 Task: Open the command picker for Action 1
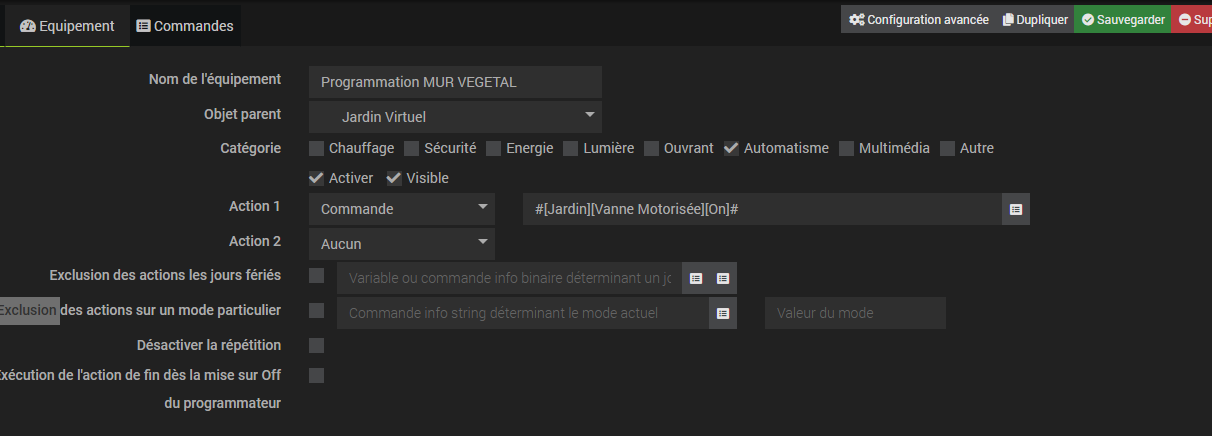pos(1016,209)
